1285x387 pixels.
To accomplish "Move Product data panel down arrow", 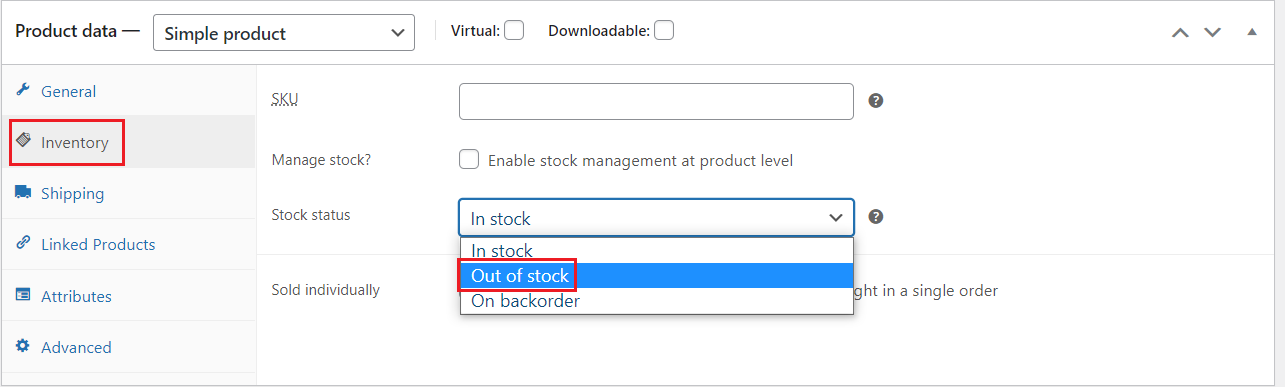I will 1213,32.
